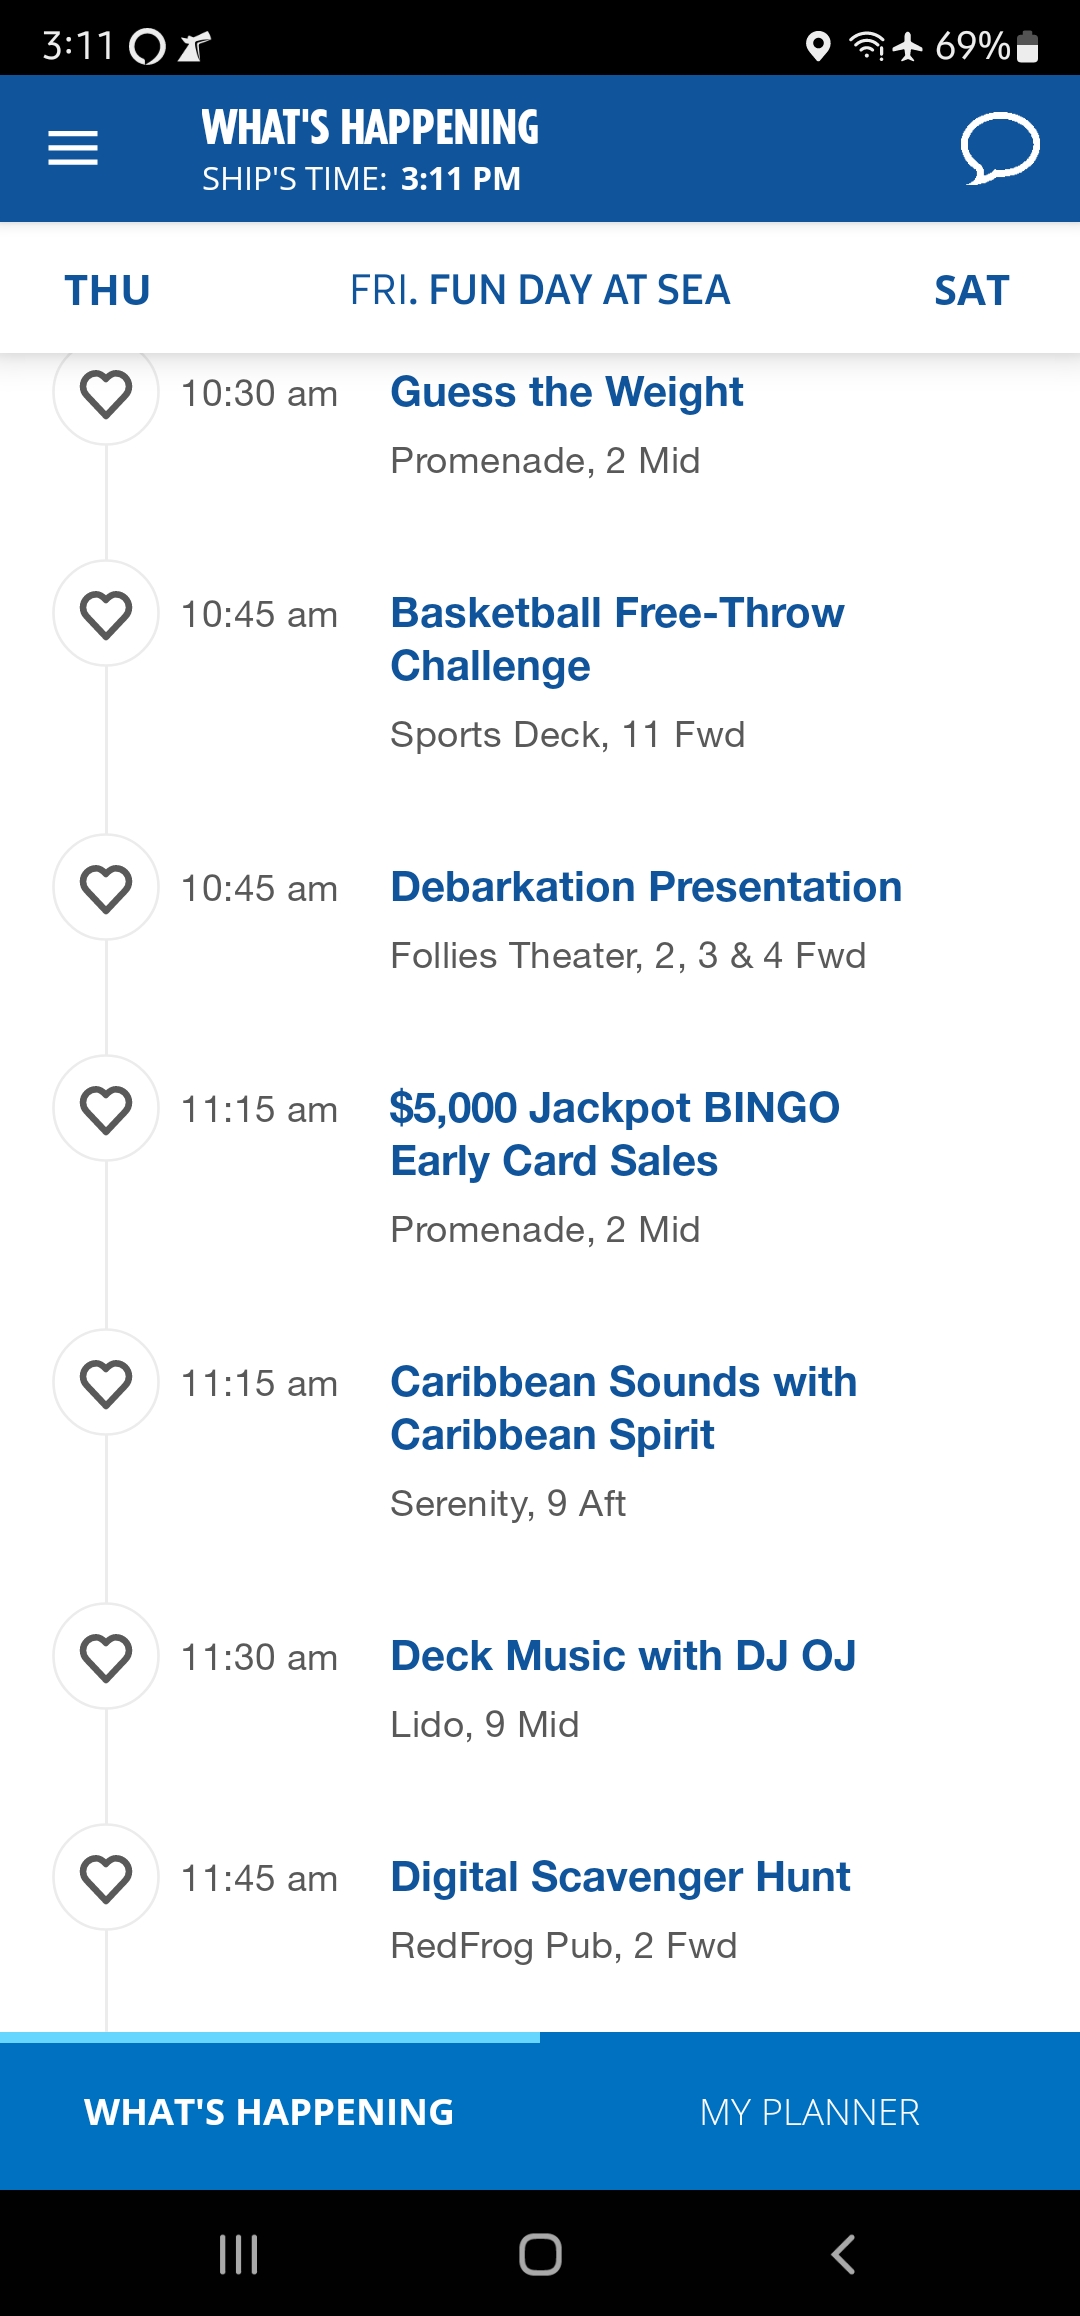Tap Android home navigation button

(540, 2254)
